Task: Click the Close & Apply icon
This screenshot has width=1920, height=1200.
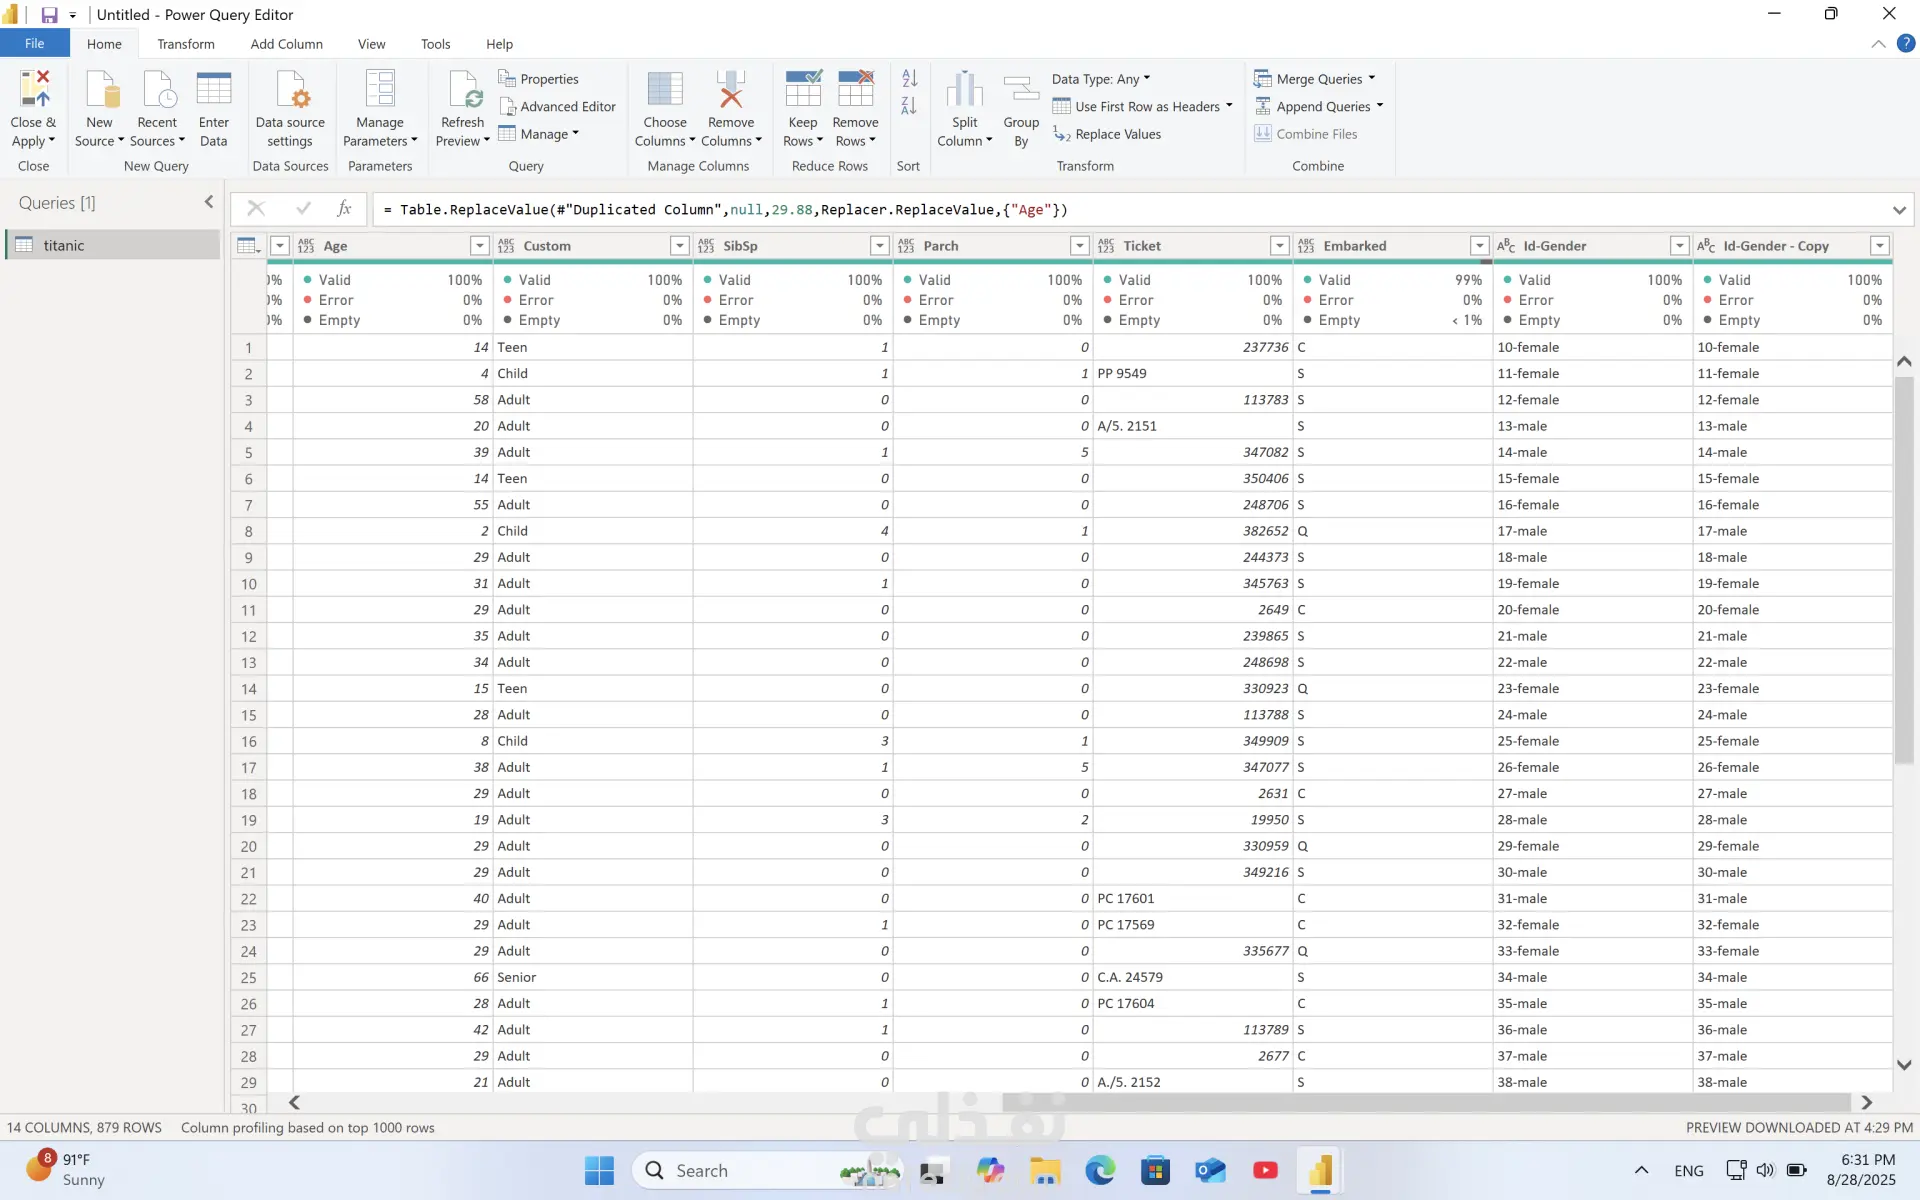Action: (x=33, y=90)
